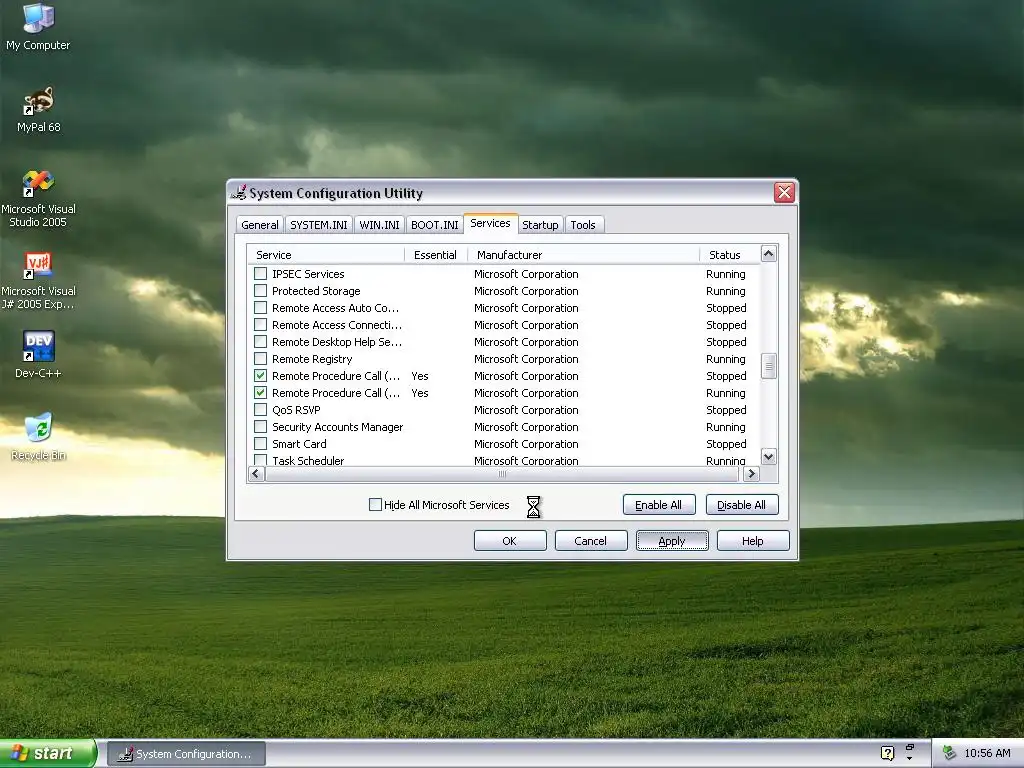The image size is (1024, 768).
Task: Select the QoS RSVP service name
Action: tap(296, 410)
